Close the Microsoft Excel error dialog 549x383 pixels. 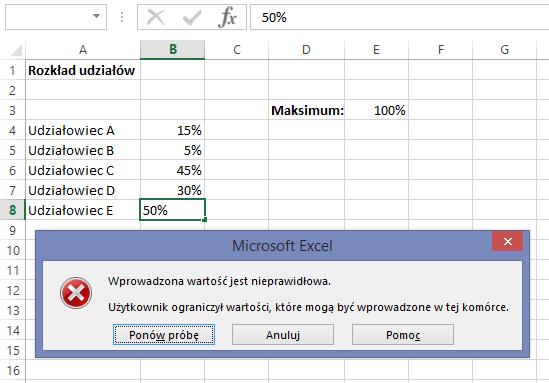click(508, 241)
